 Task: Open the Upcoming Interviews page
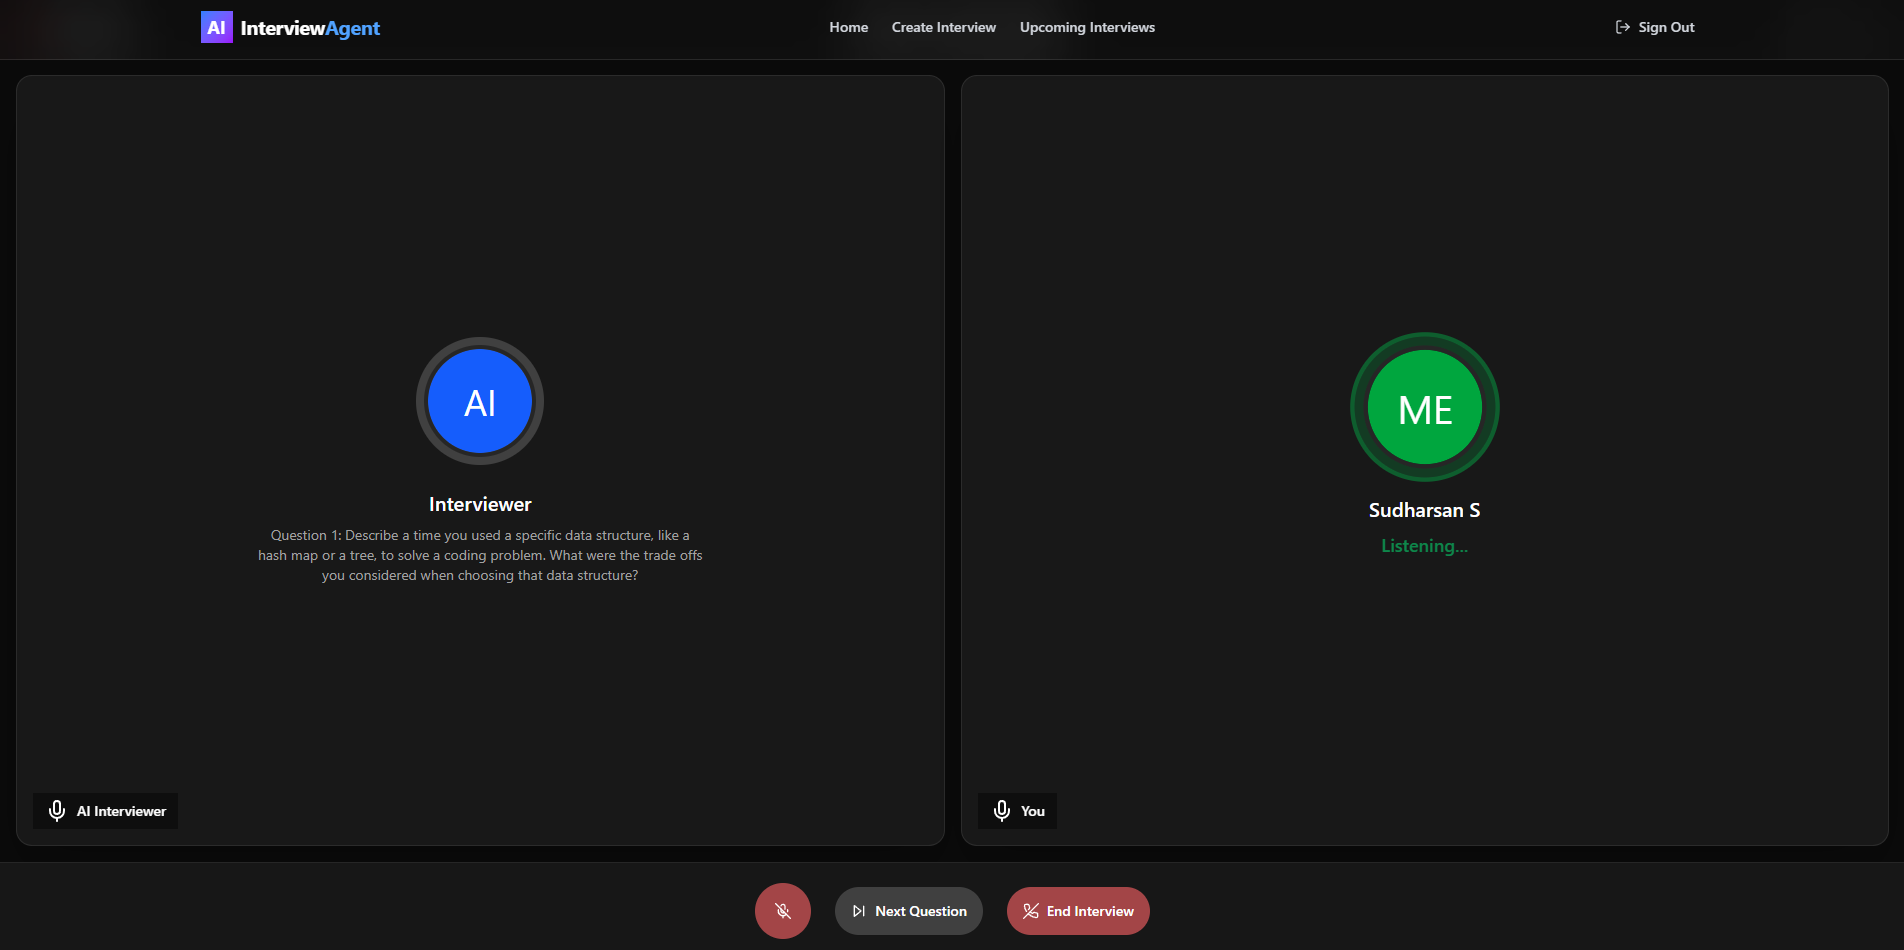[1087, 27]
